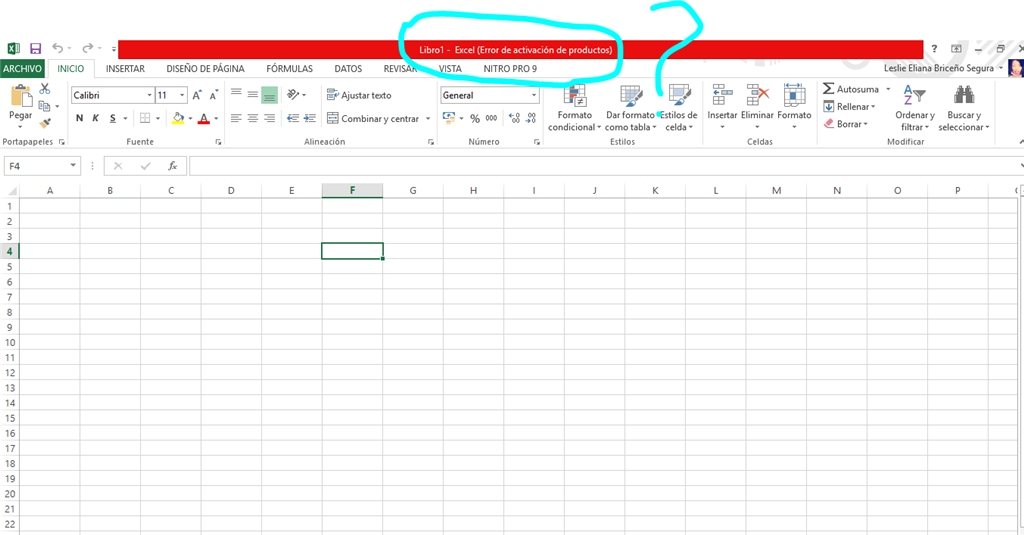Redo the last action
The width and height of the screenshot is (1024, 535).
[x=88, y=48]
